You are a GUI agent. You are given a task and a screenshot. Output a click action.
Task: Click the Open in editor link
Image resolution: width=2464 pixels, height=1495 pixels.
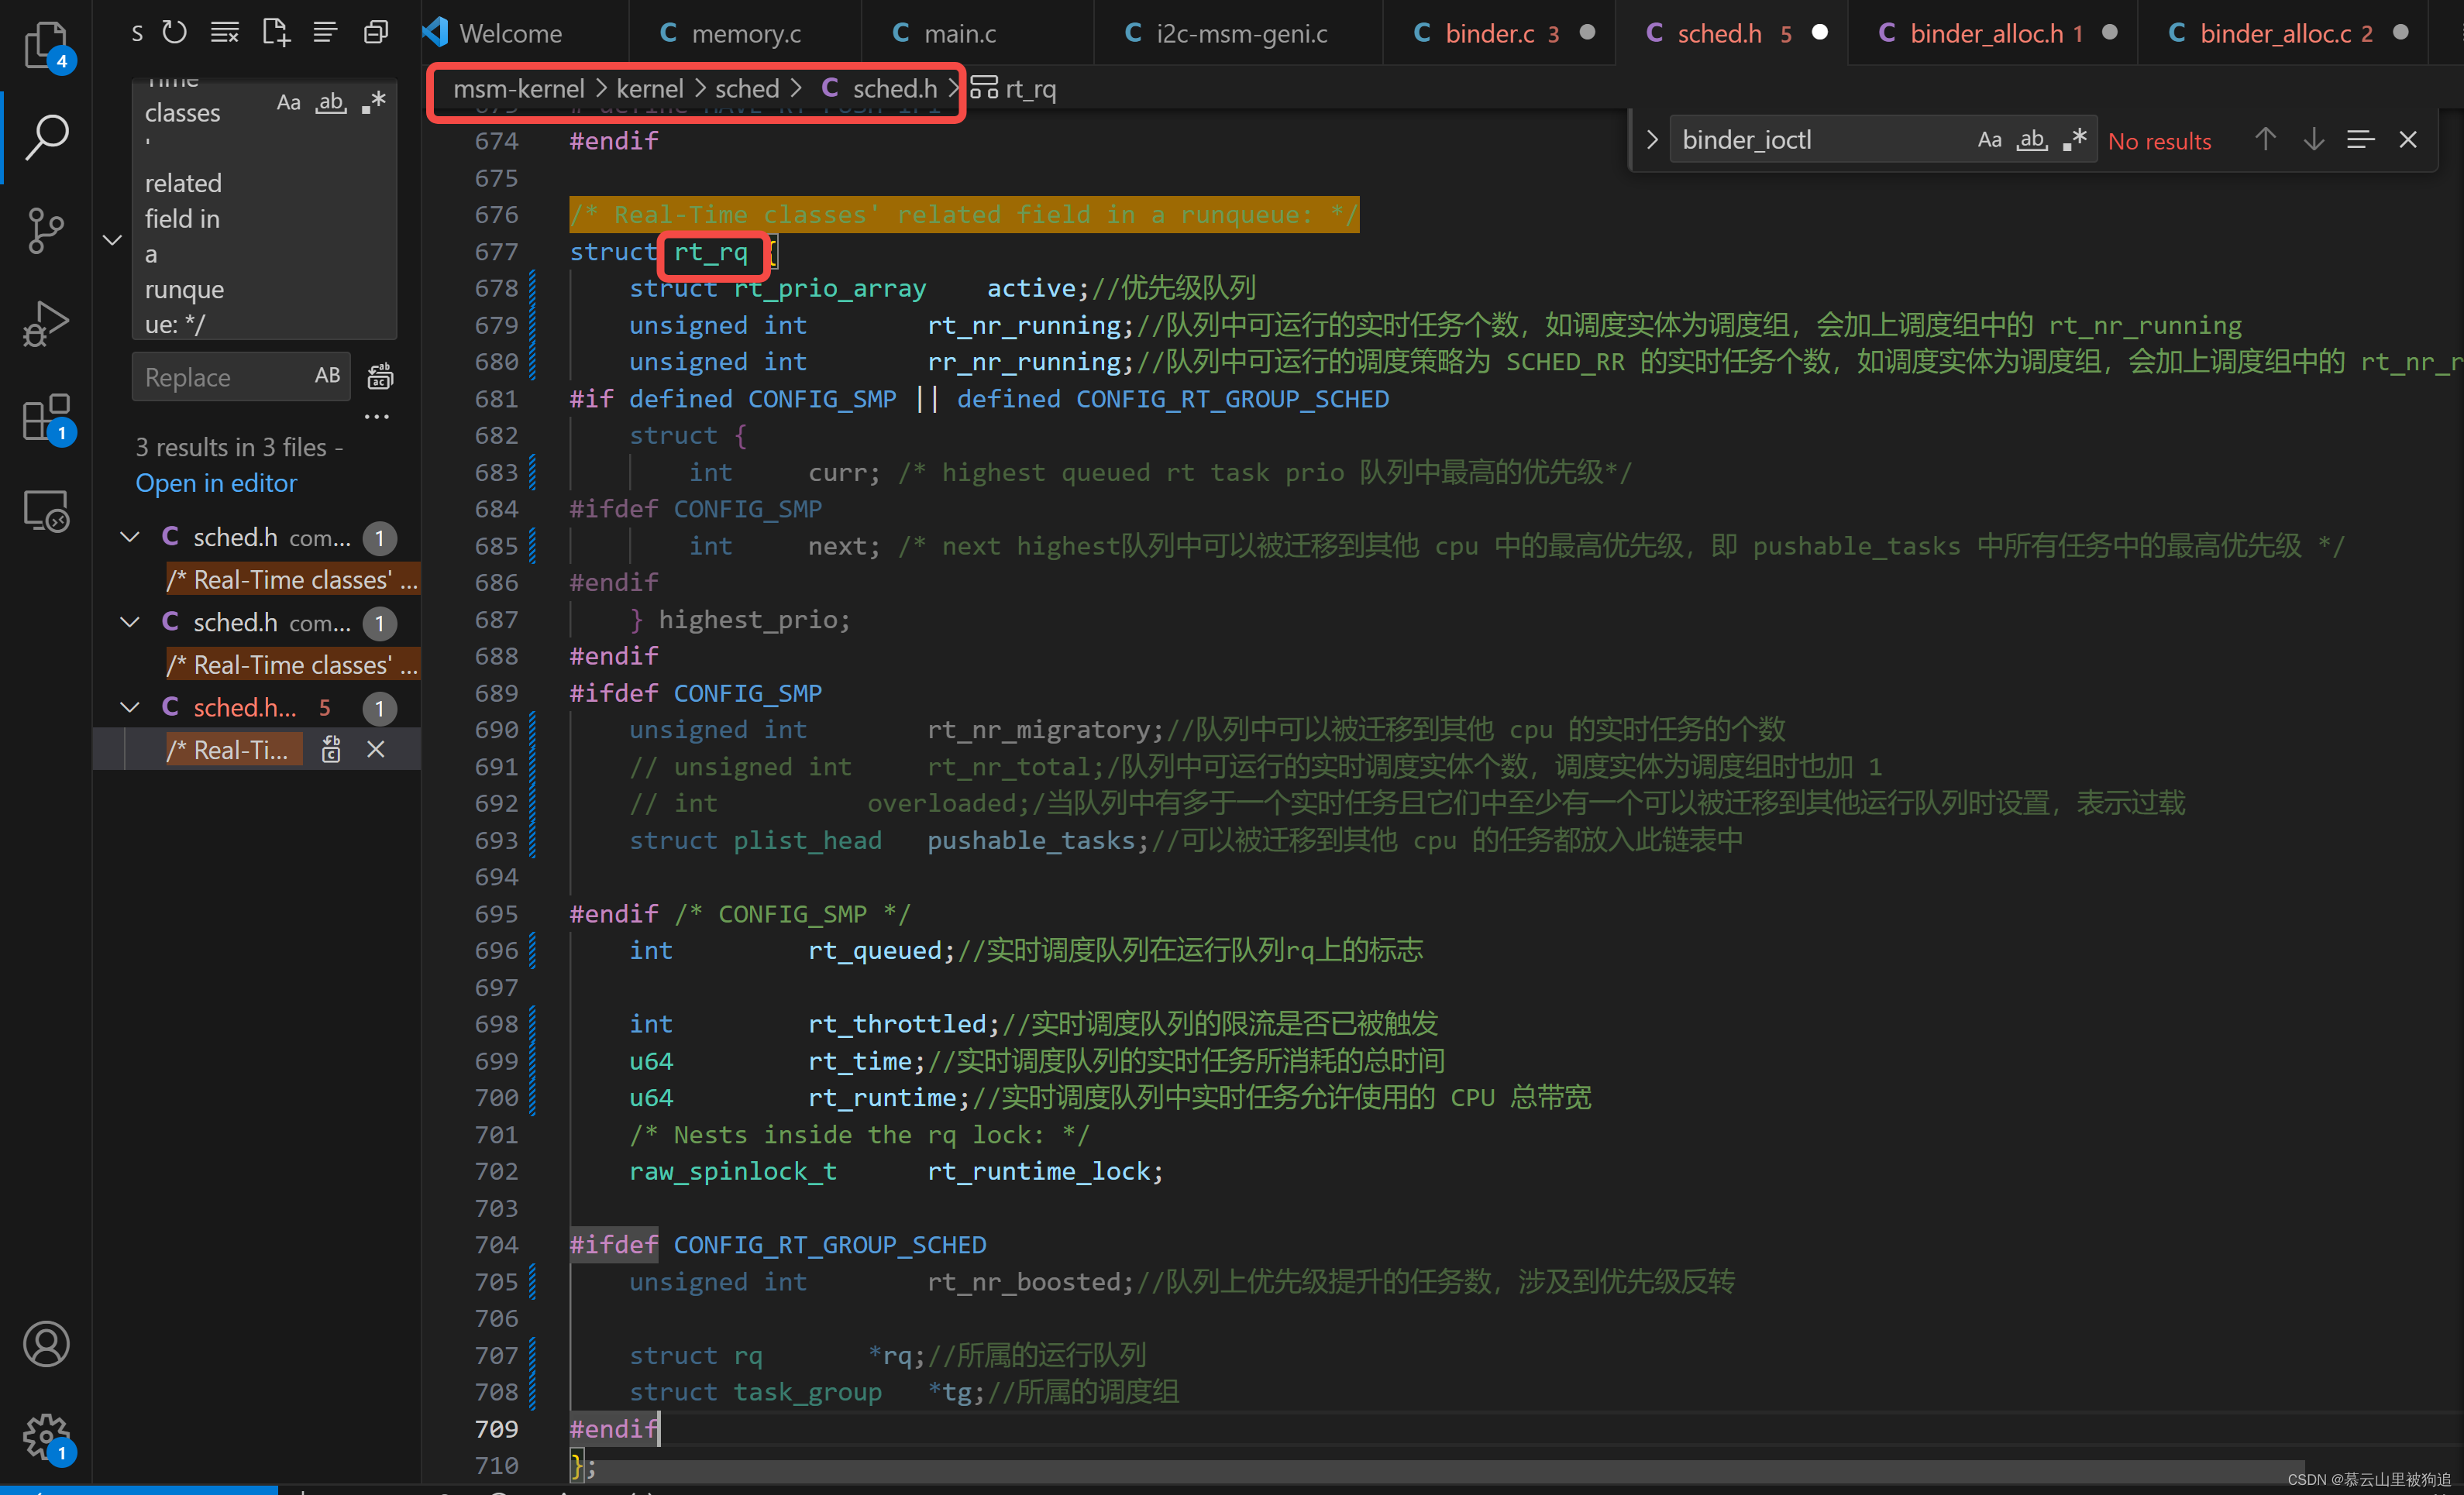tap(216, 483)
